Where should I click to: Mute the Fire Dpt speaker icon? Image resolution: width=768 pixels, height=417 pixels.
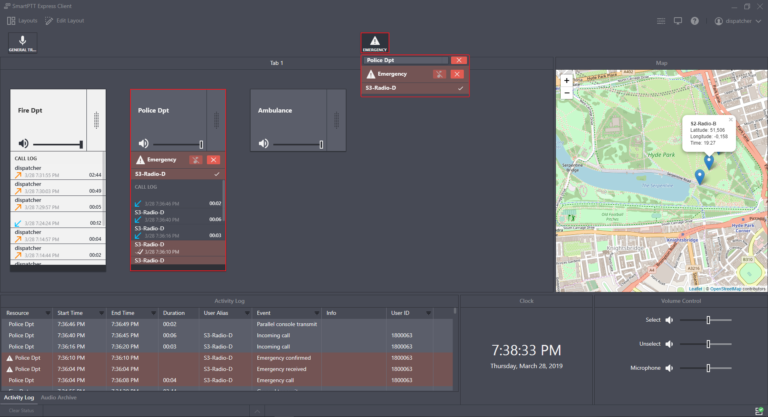click(21, 145)
